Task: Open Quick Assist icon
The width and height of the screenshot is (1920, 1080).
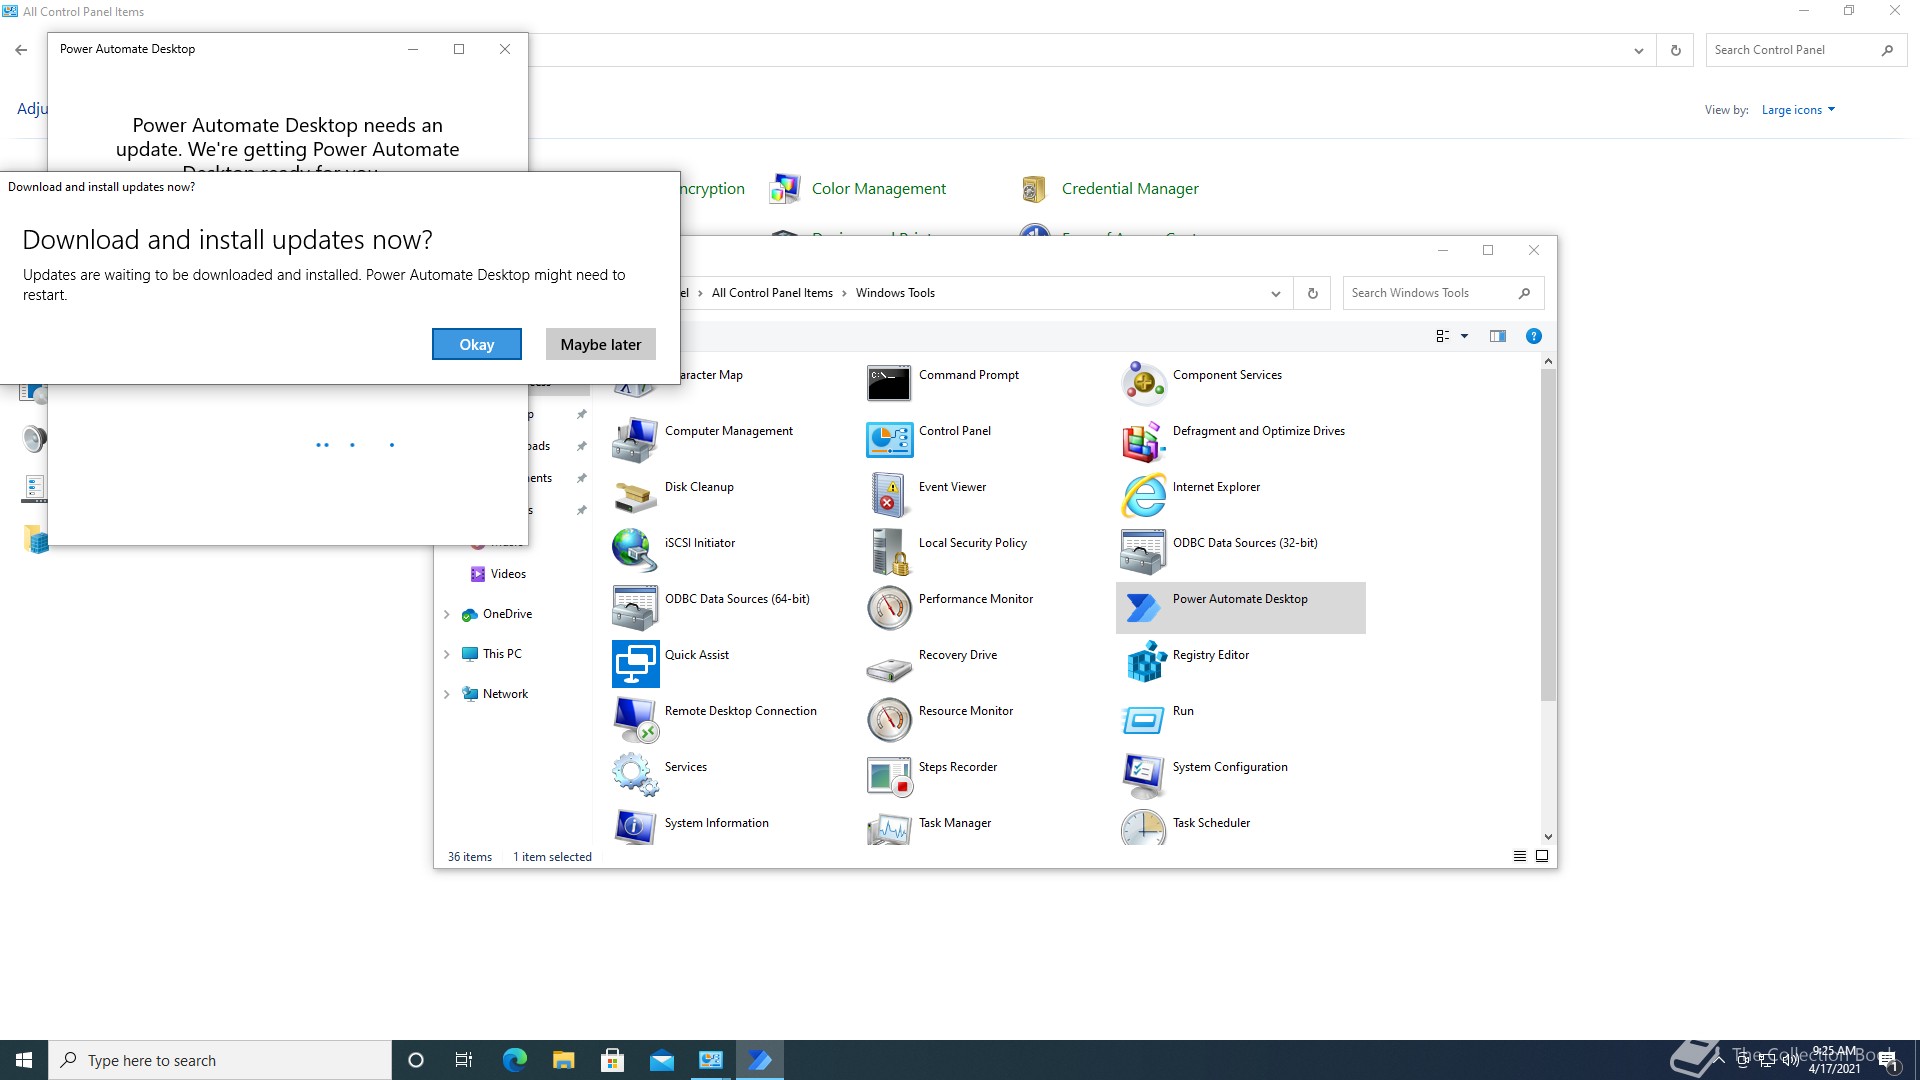Action: coord(635,663)
